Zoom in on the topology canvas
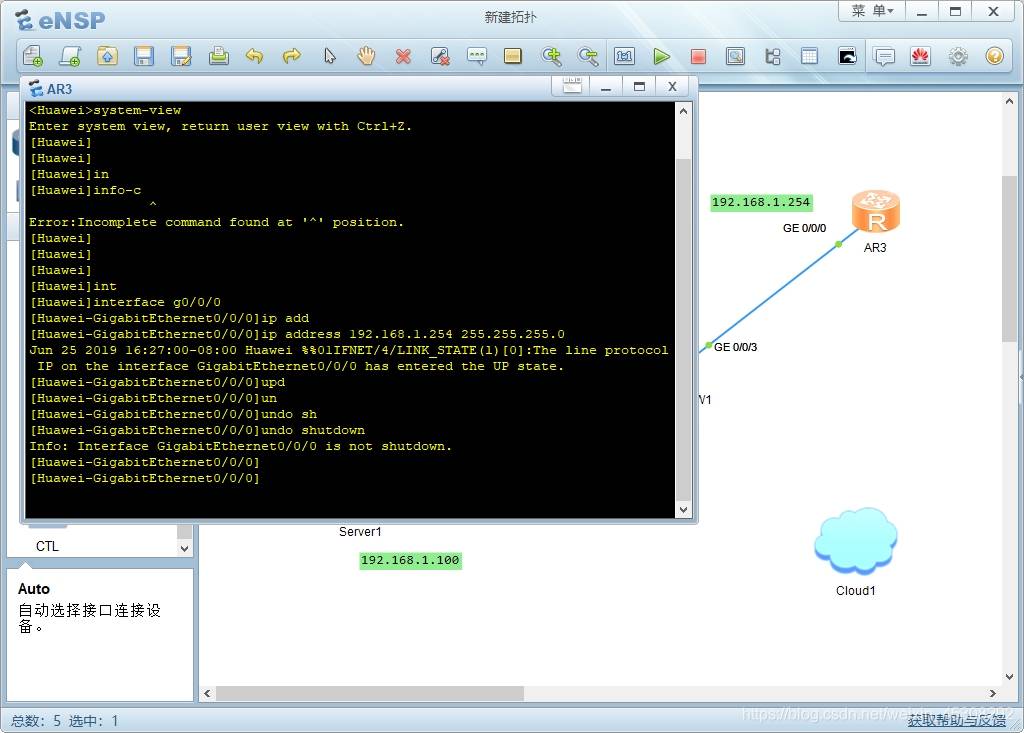 pyautogui.click(x=551, y=56)
